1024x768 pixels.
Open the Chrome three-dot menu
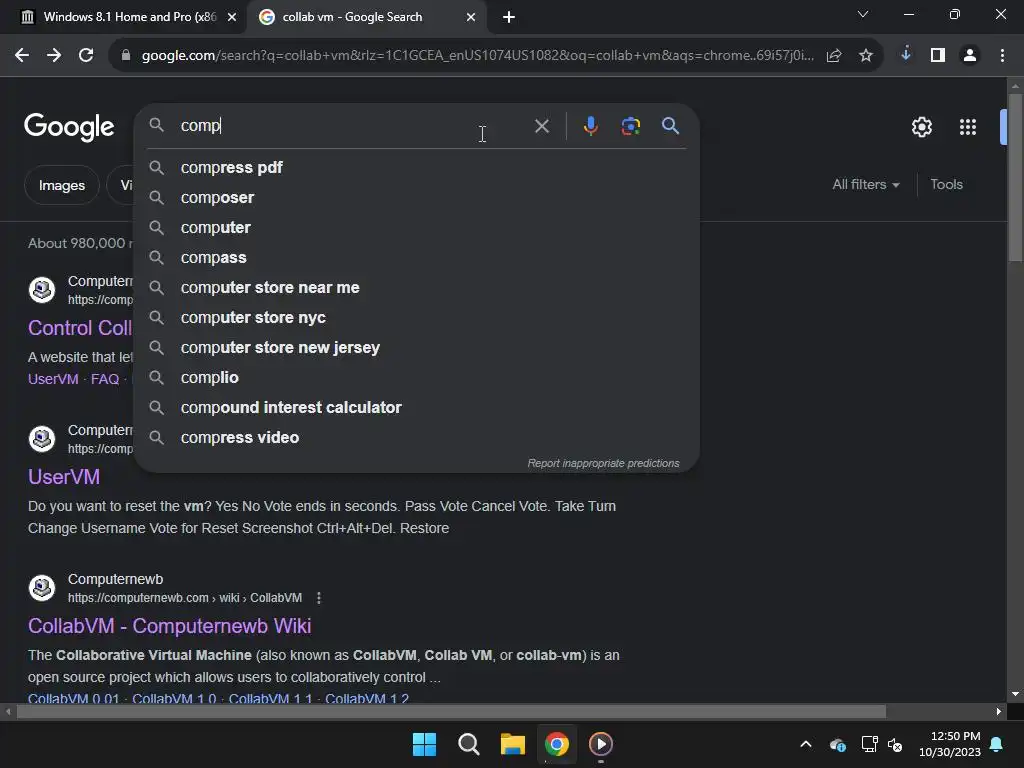1002,56
